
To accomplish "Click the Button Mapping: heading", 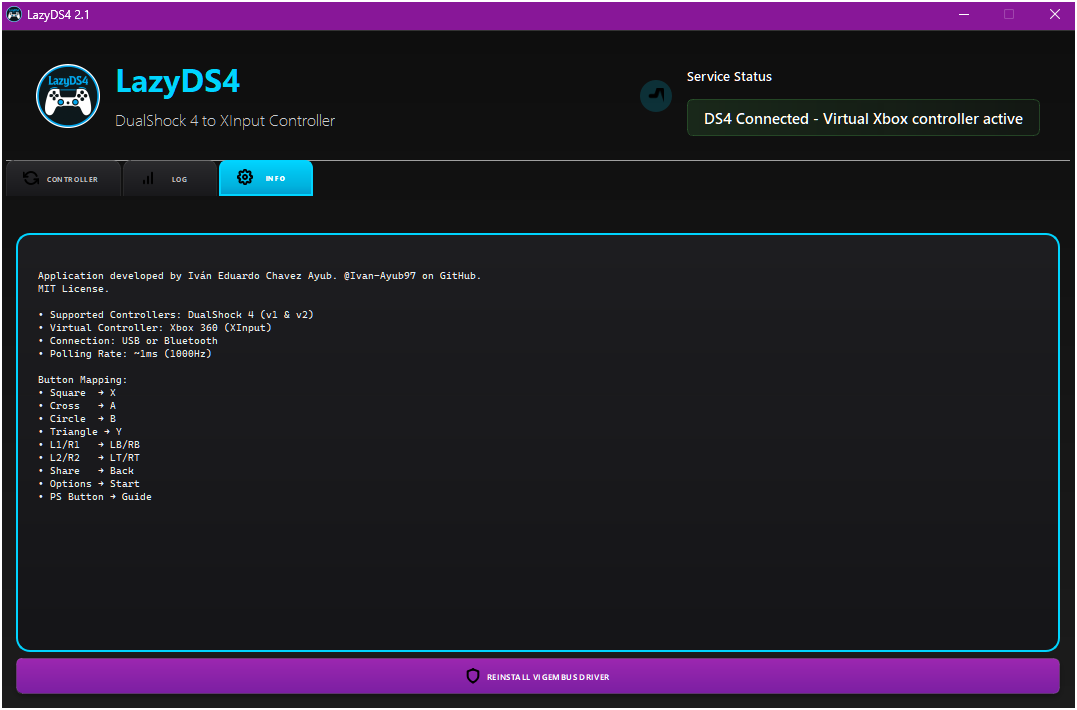I will coord(82,380).
